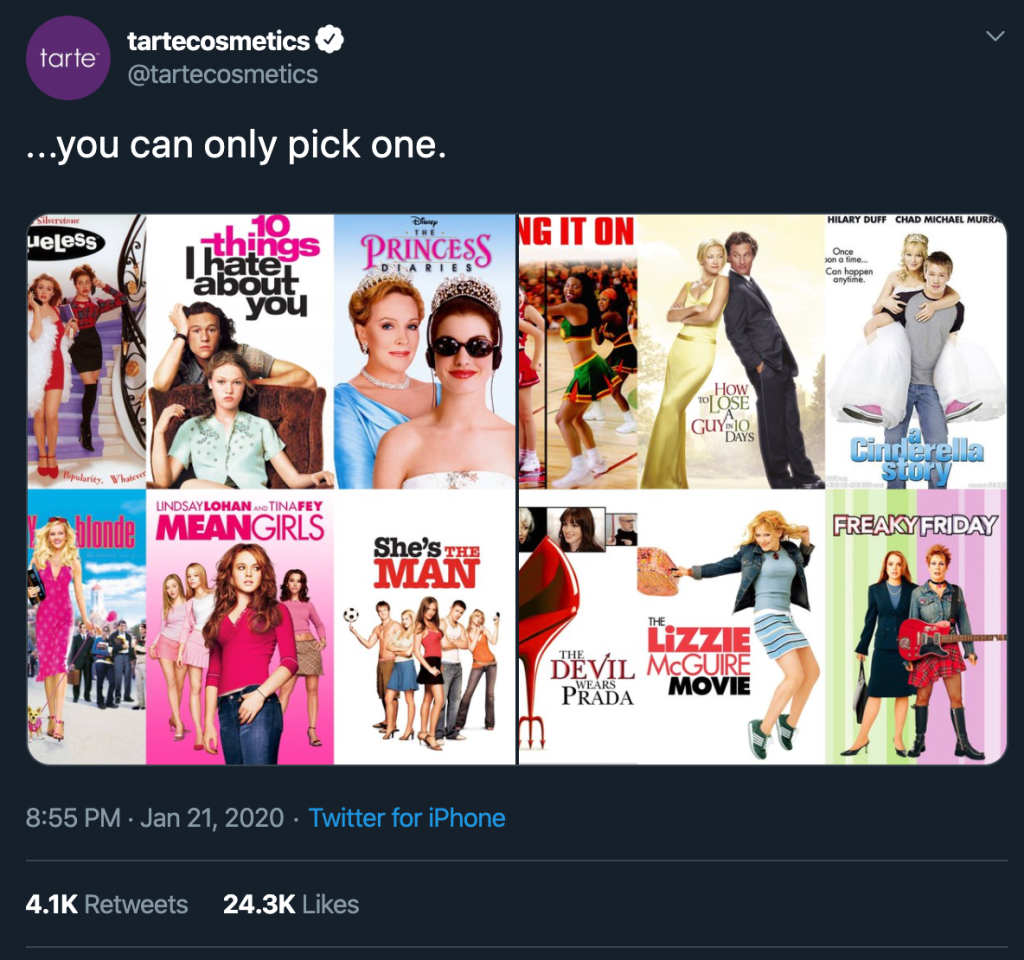The height and width of the screenshot is (960, 1024).
Task: Open the How to Lose a Guy poster
Action: pos(731,351)
